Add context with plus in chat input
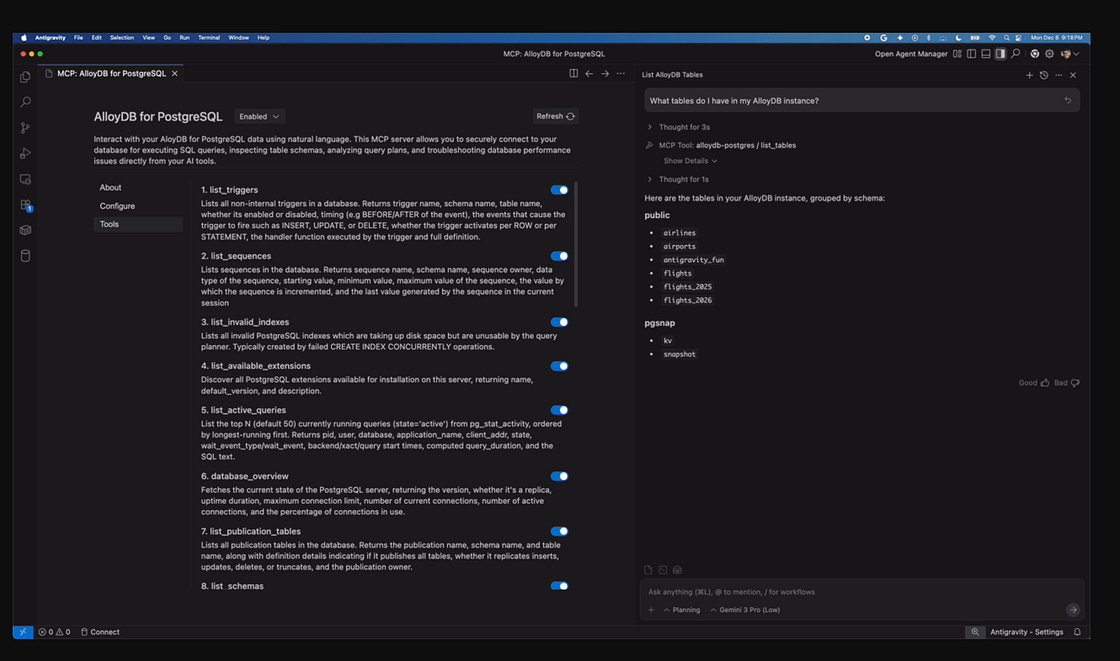Screen dimensions: 1120x661 [651, 610]
